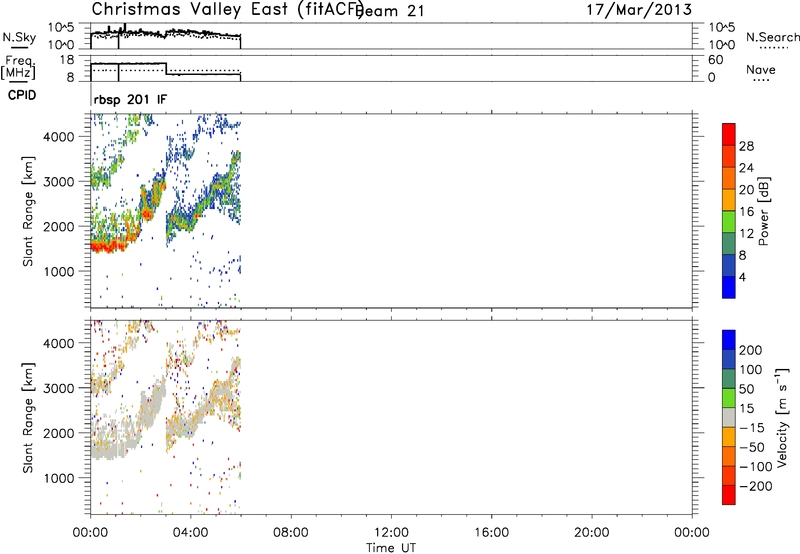800x554 pixels.
Task: Click the gray segment of velocity color bar
Action: pyautogui.click(x=729, y=417)
